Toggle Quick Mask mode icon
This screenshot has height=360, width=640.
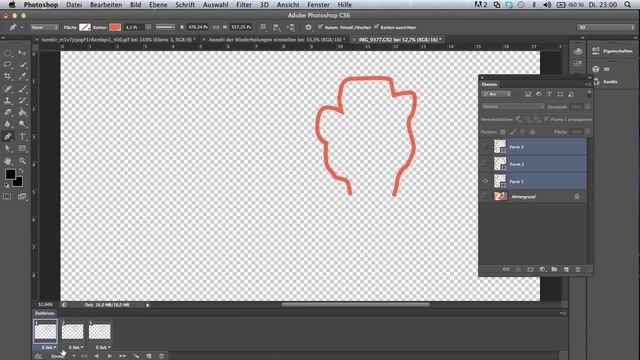click(x=7, y=196)
